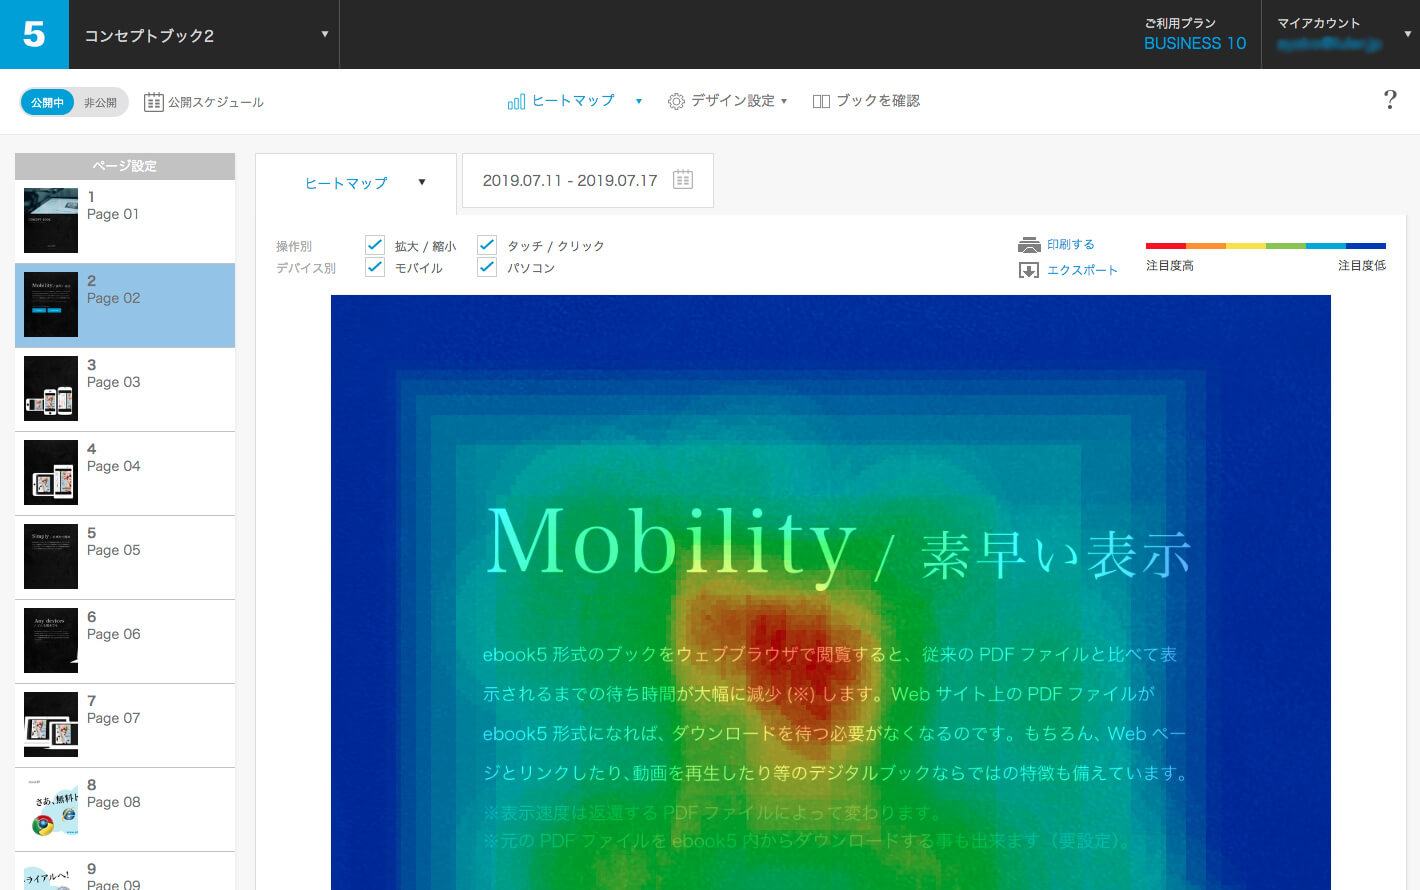Click the 操作別 filter label
1420x890 pixels.
click(x=294, y=246)
